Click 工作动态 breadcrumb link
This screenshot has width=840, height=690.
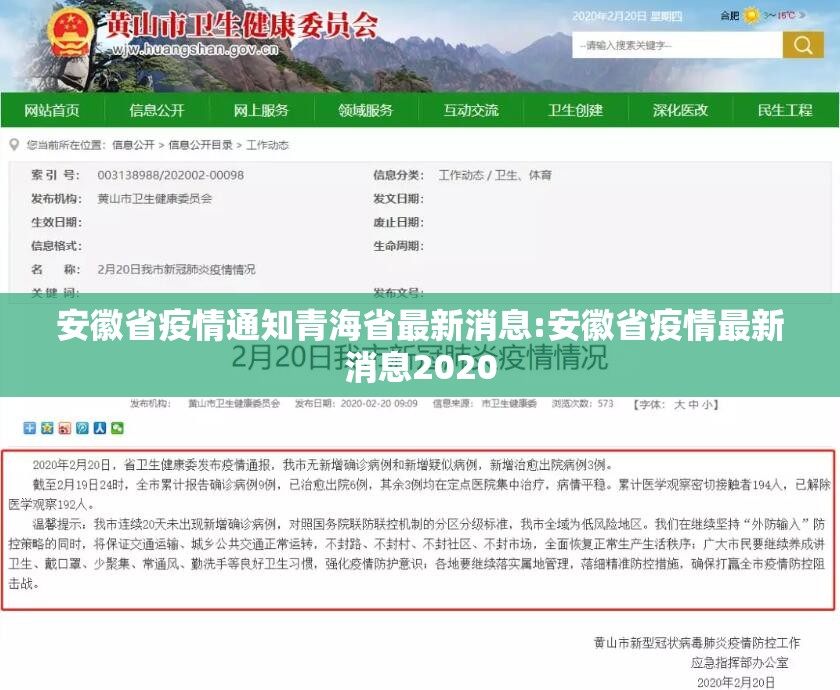pos(267,145)
